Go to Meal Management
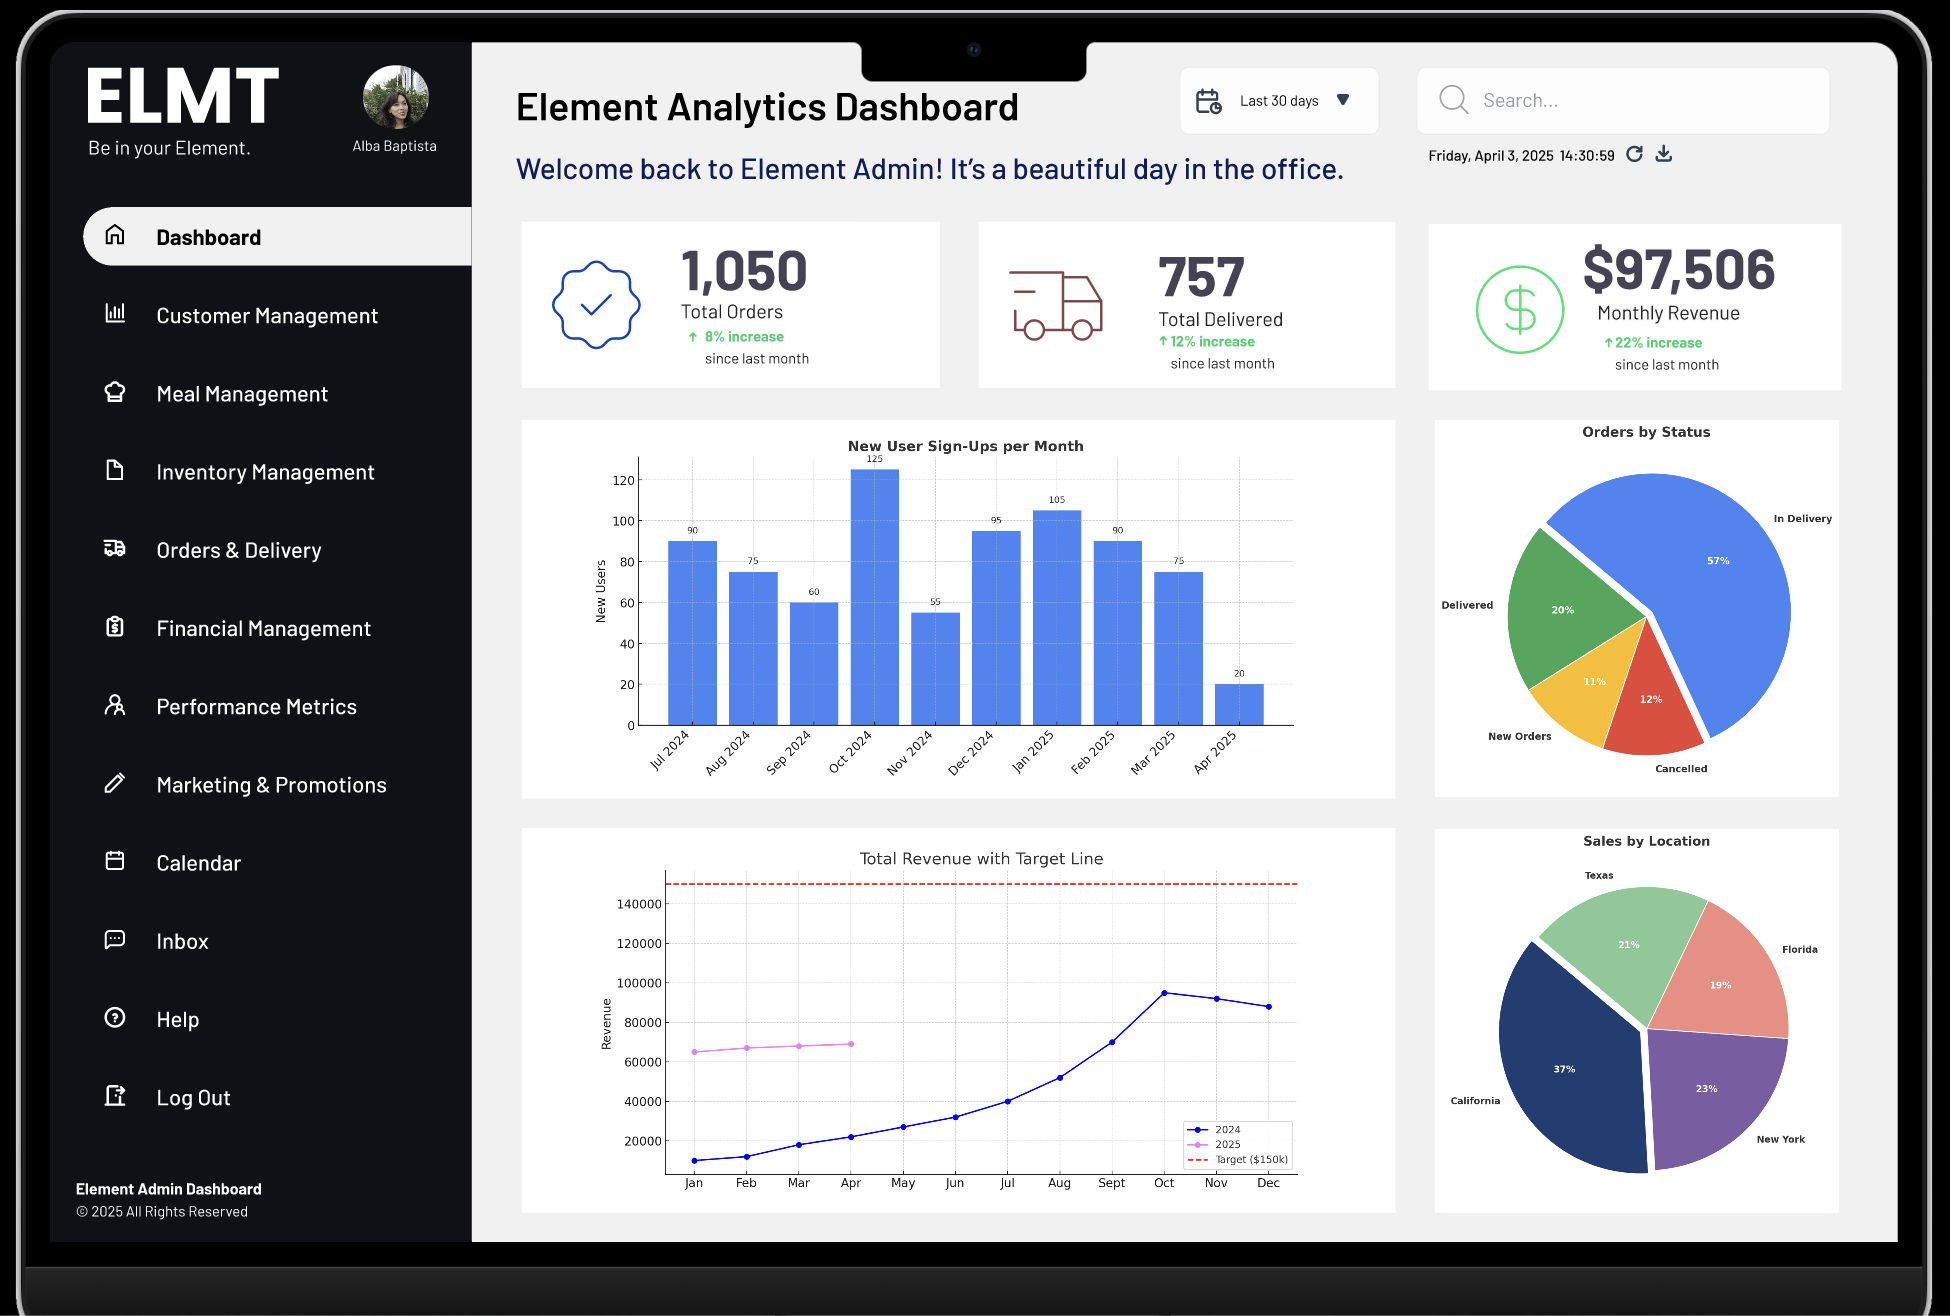The height and width of the screenshot is (1316, 1950). pyautogui.click(x=242, y=394)
